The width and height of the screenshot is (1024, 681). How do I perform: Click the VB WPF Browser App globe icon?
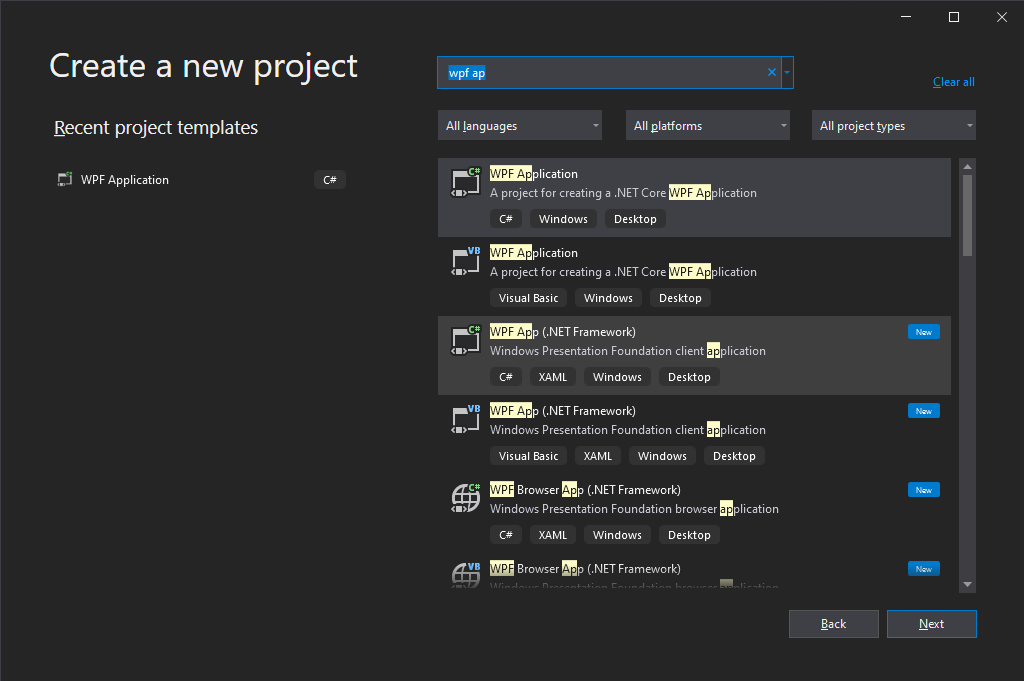[x=466, y=575]
